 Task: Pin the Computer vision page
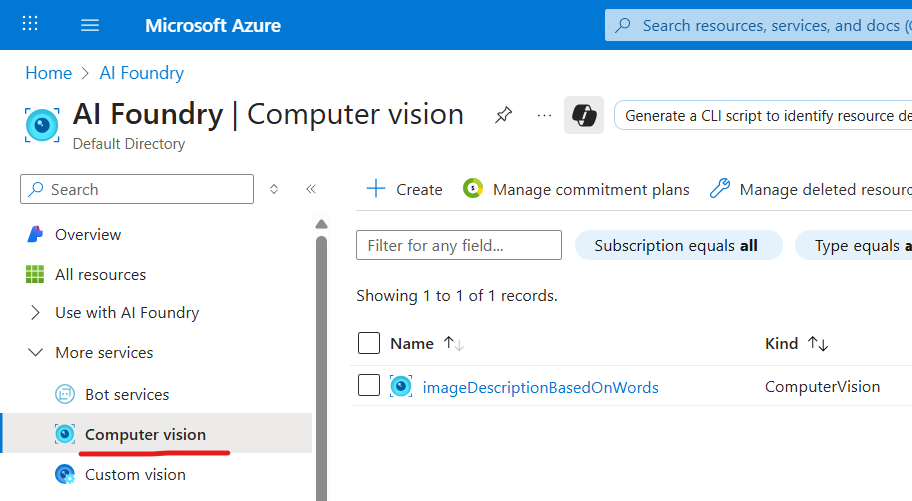(503, 115)
